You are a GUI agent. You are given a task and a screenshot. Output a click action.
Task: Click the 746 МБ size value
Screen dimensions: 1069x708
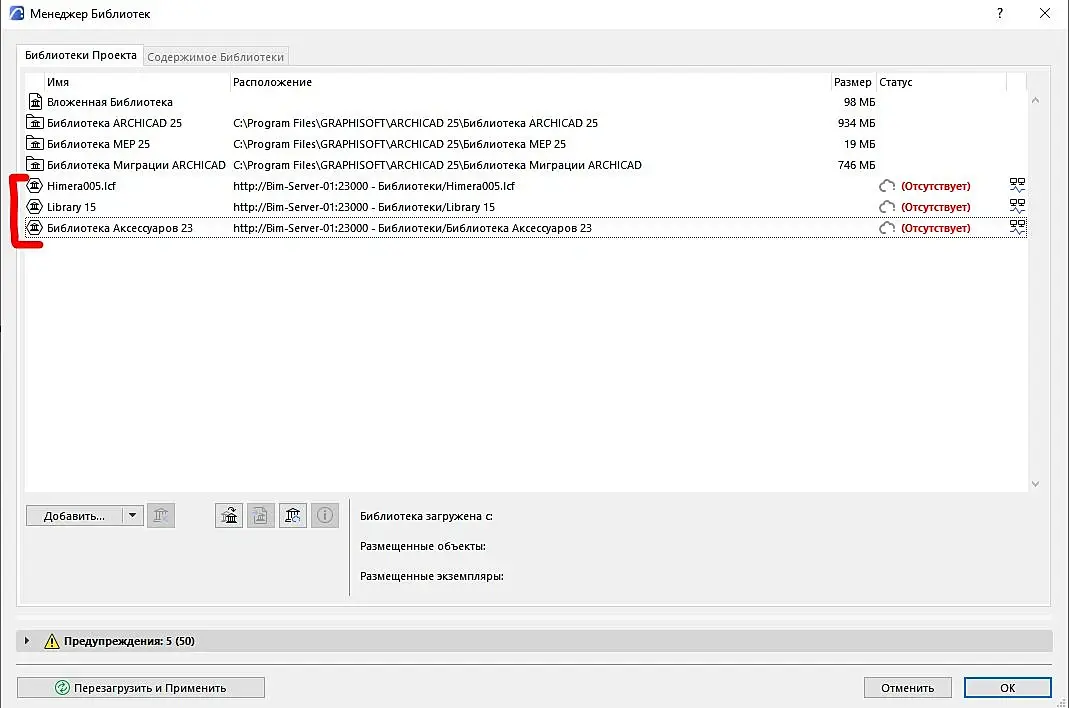(x=856, y=164)
